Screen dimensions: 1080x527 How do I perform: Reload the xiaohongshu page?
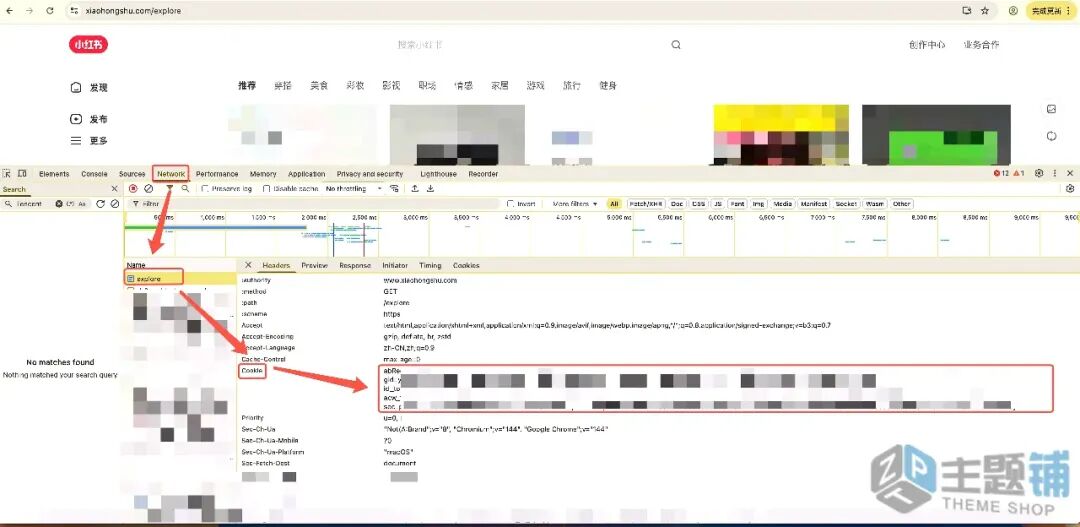[x=50, y=11]
